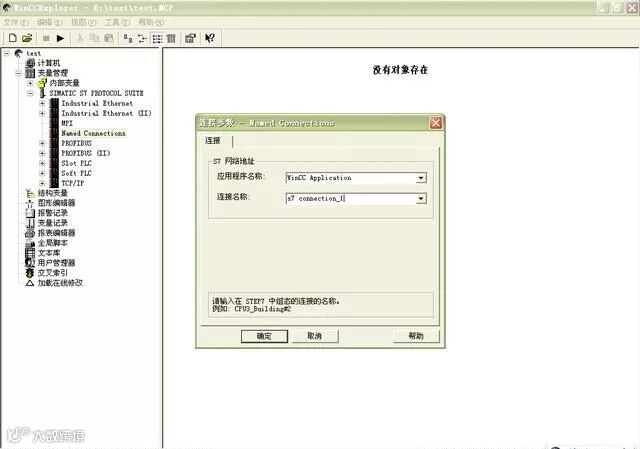
Task: Select the 结构变量 structure tag icon
Action: pos(30,193)
